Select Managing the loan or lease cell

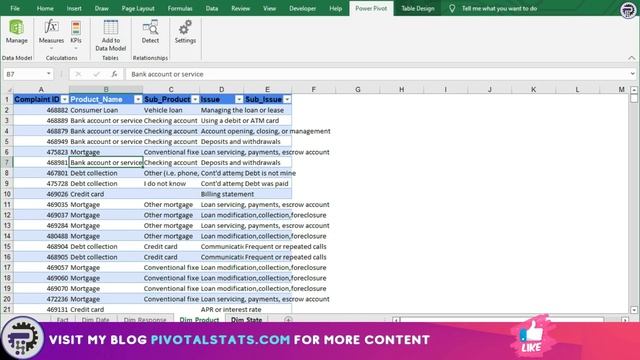pyautogui.click(x=222, y=110)
